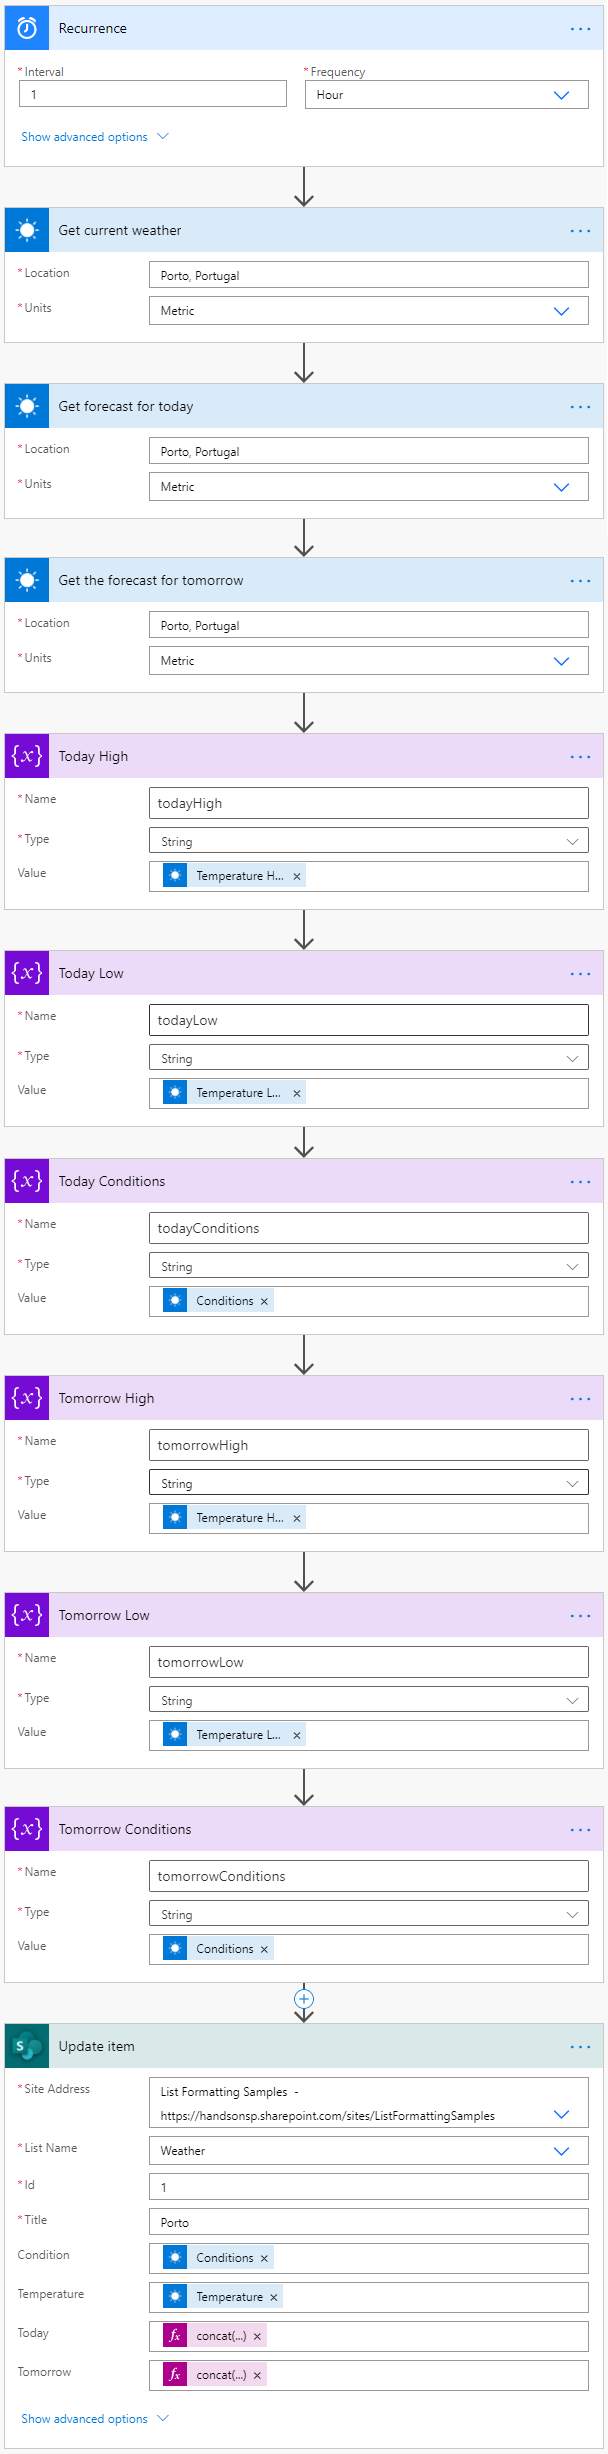Click the Update item SharePoint icon
The height and width of the screenshot is (2454, 608).
[x=27, y=2046]
